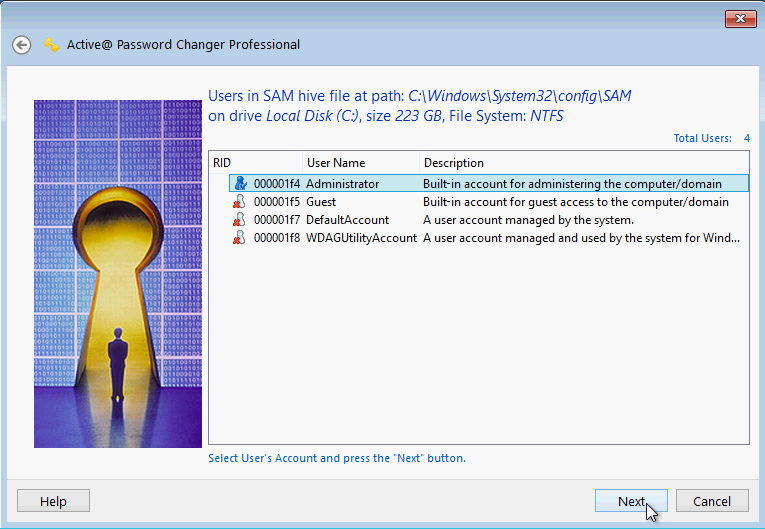Viewport: 765px width, 529px height.
Task: Close the Password Changer window
Action: (x=741, y=19)
